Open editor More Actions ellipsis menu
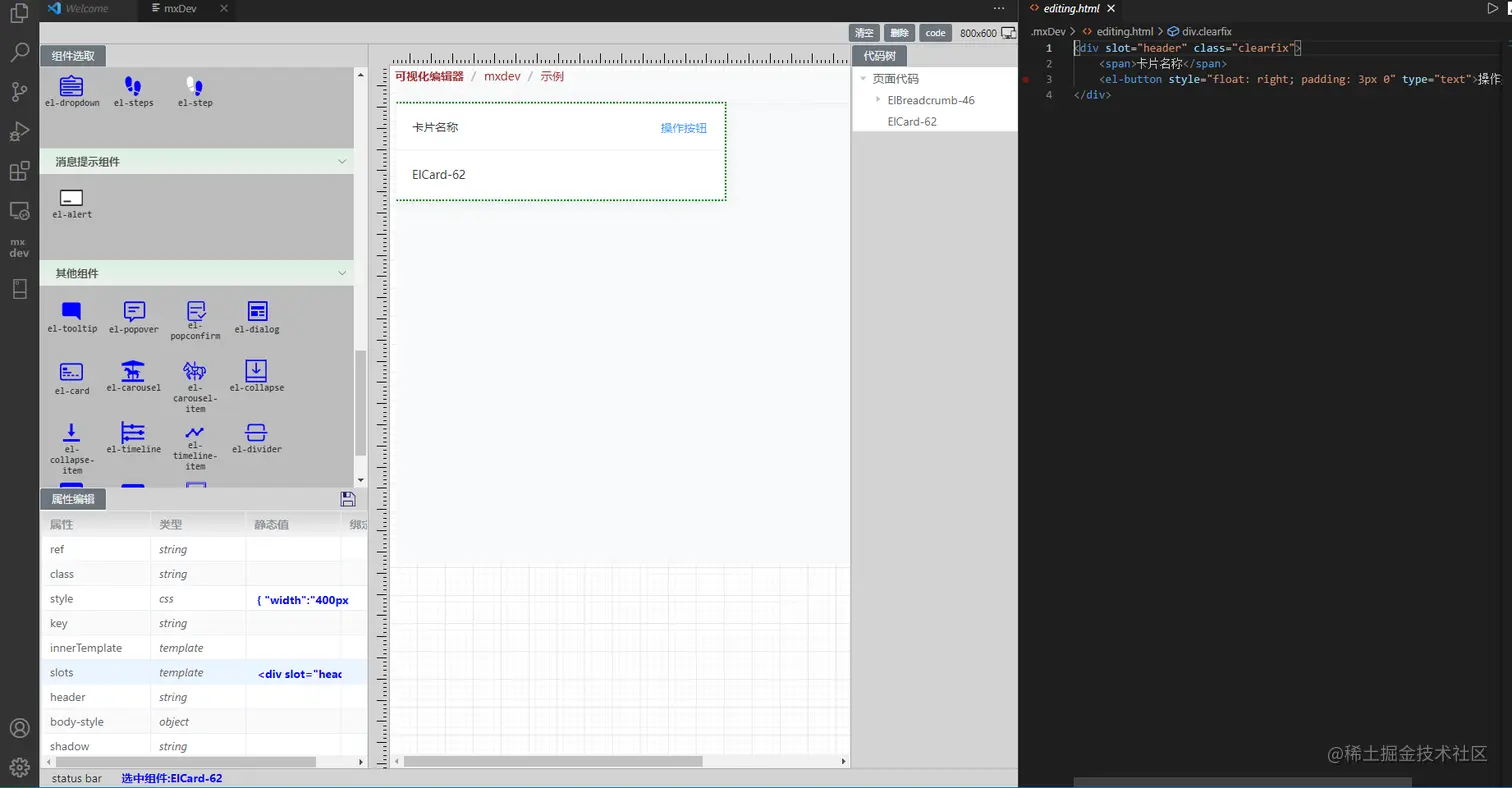This screenshot has width=1512, height=788. click(x=998, y=8)
